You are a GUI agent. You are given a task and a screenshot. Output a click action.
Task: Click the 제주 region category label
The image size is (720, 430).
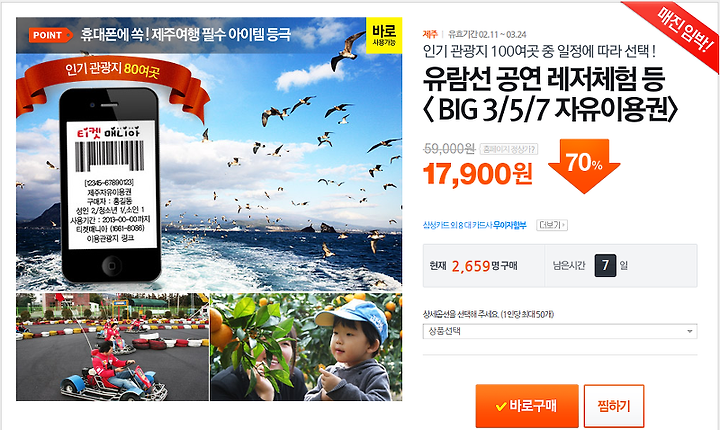[x=430, y=34]
